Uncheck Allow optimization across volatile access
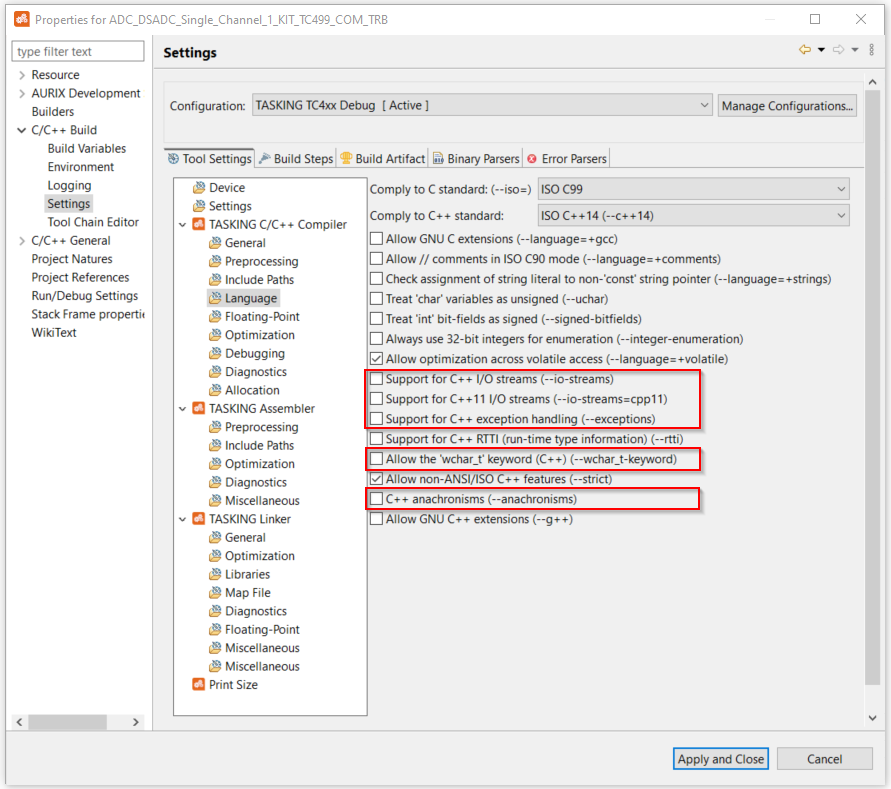This screenshot has width=891, height=789. 376,359
